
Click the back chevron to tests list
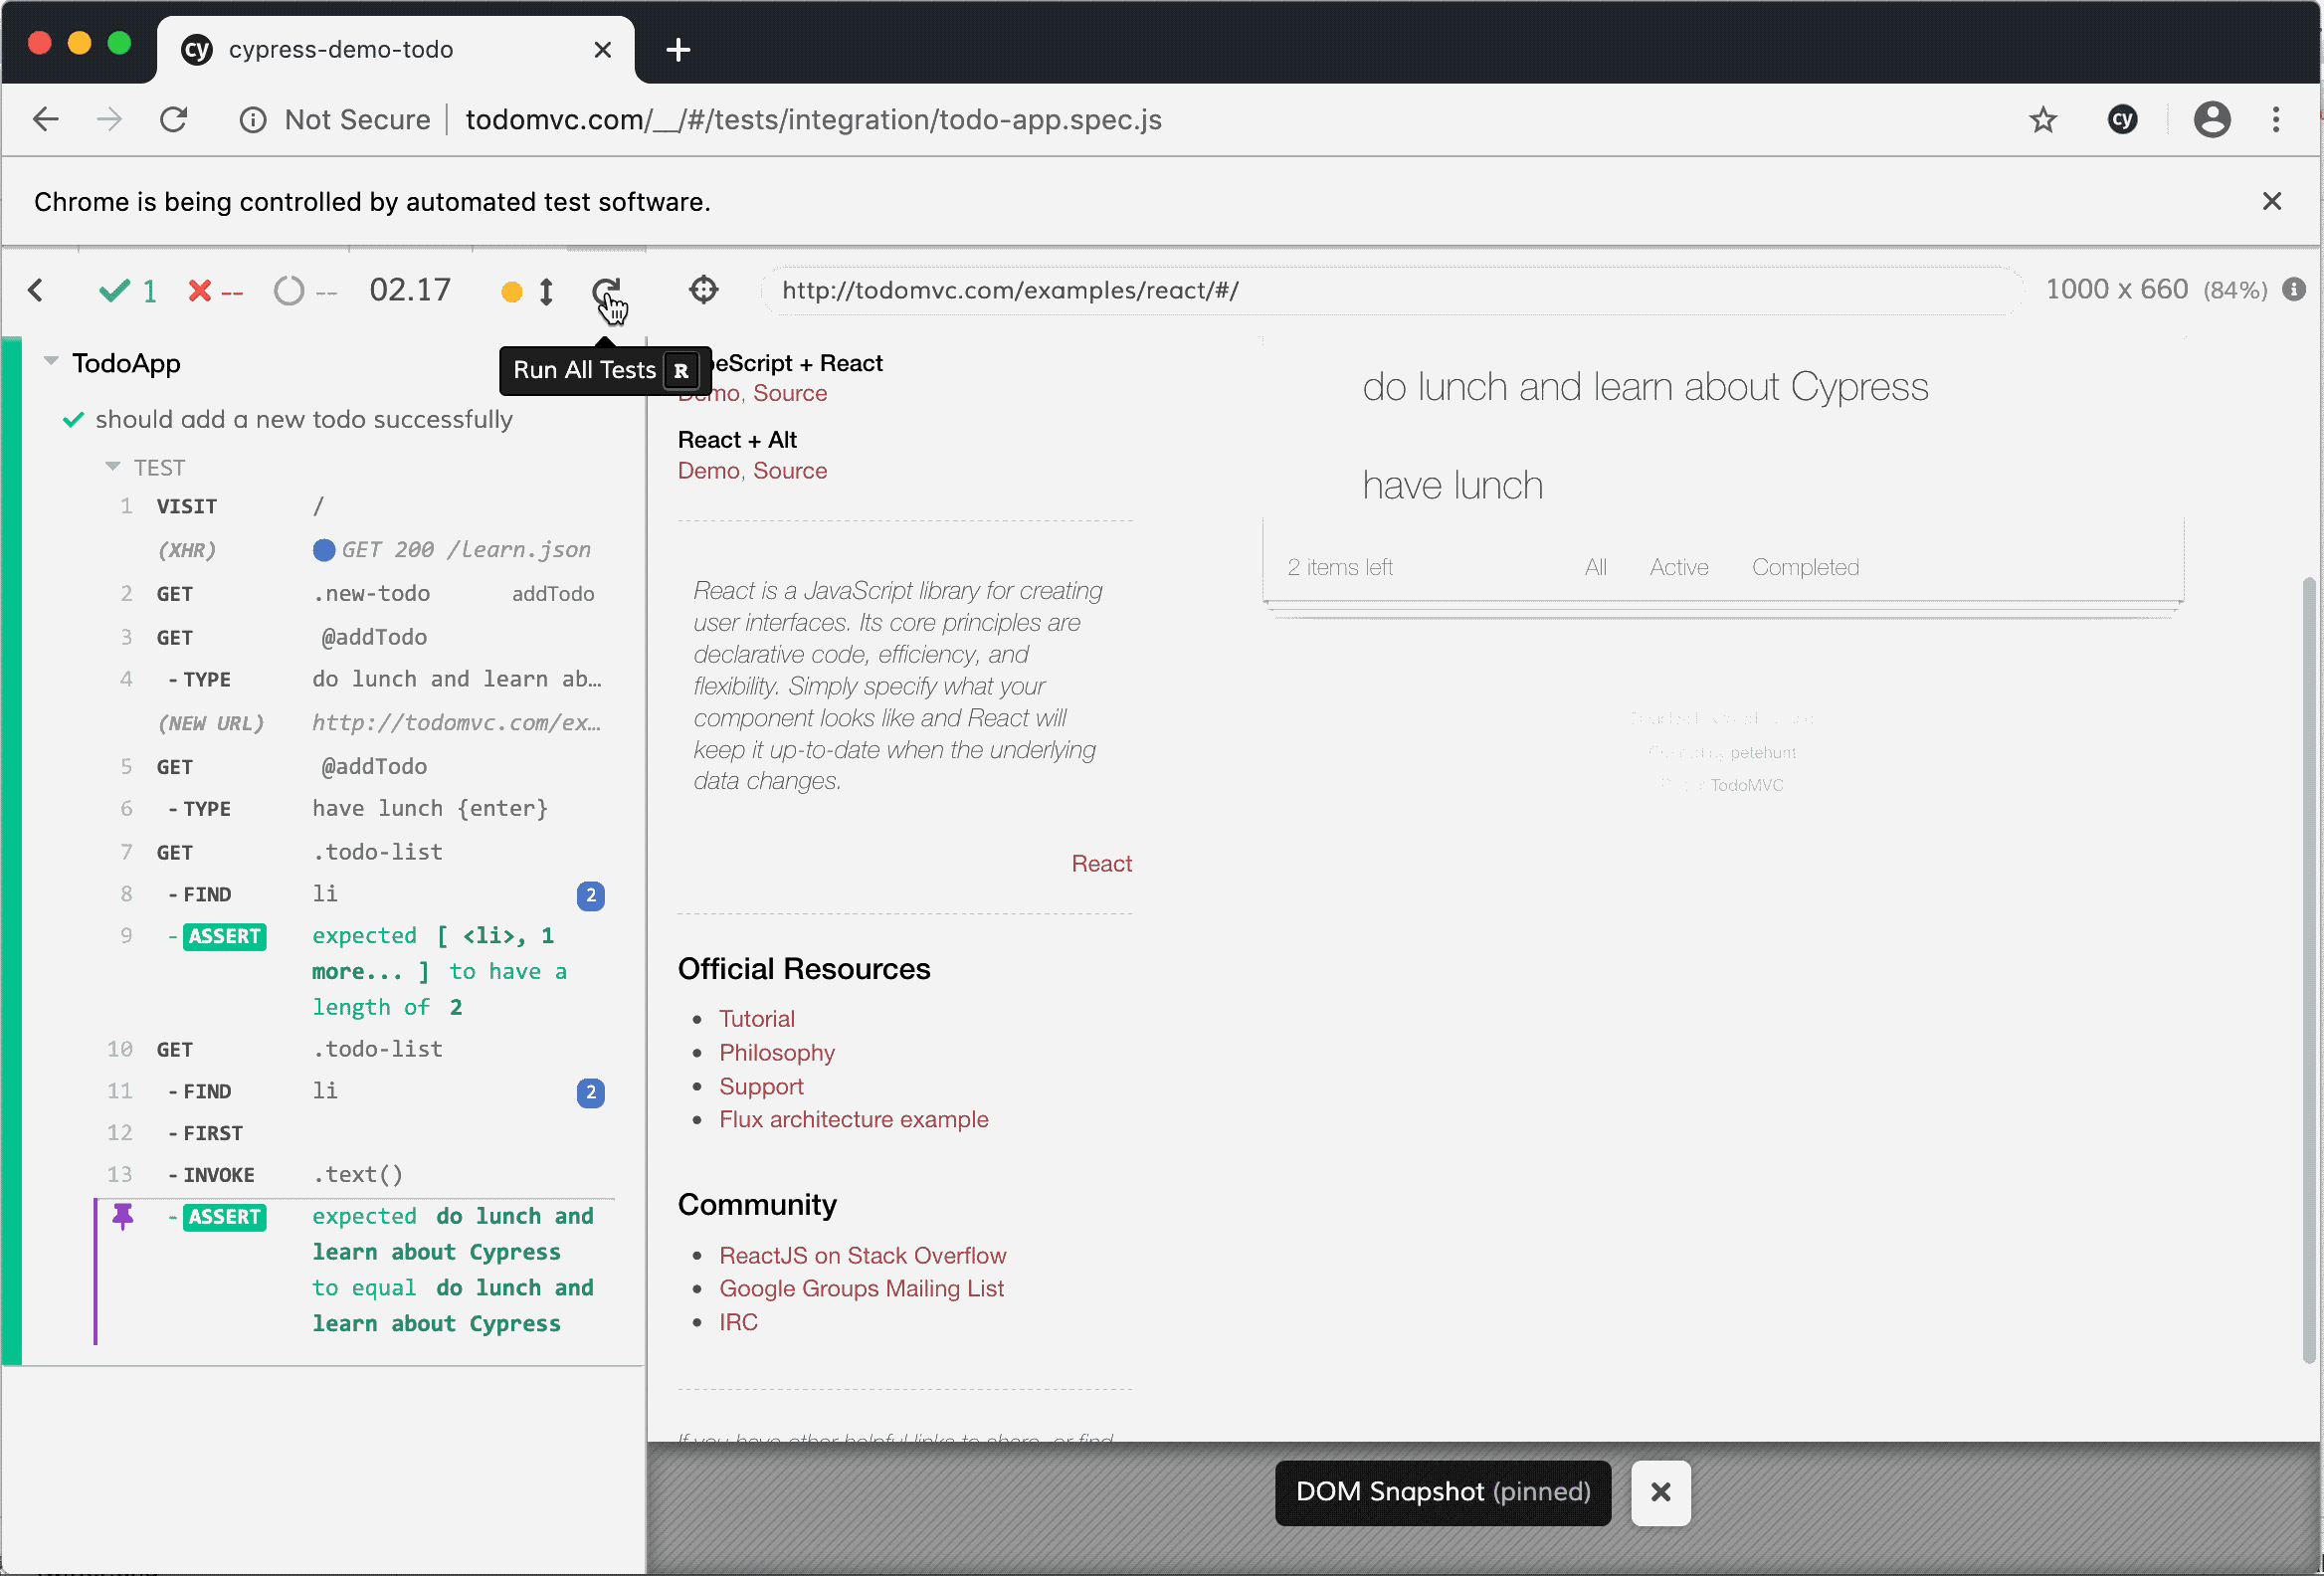click(36, 290)
